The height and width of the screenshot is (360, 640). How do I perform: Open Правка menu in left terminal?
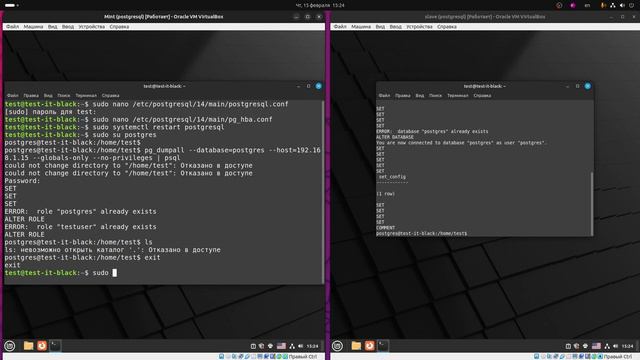(31, 96)
